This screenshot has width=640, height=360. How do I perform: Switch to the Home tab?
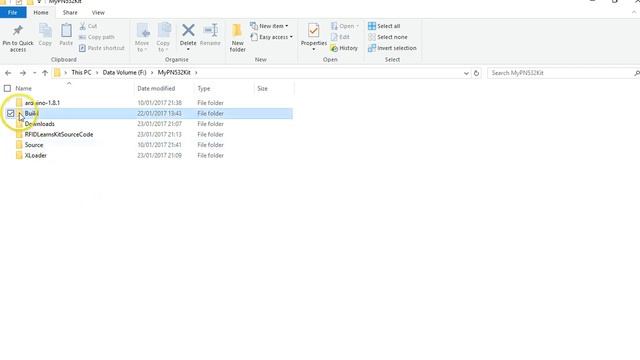tap(41, 13)
